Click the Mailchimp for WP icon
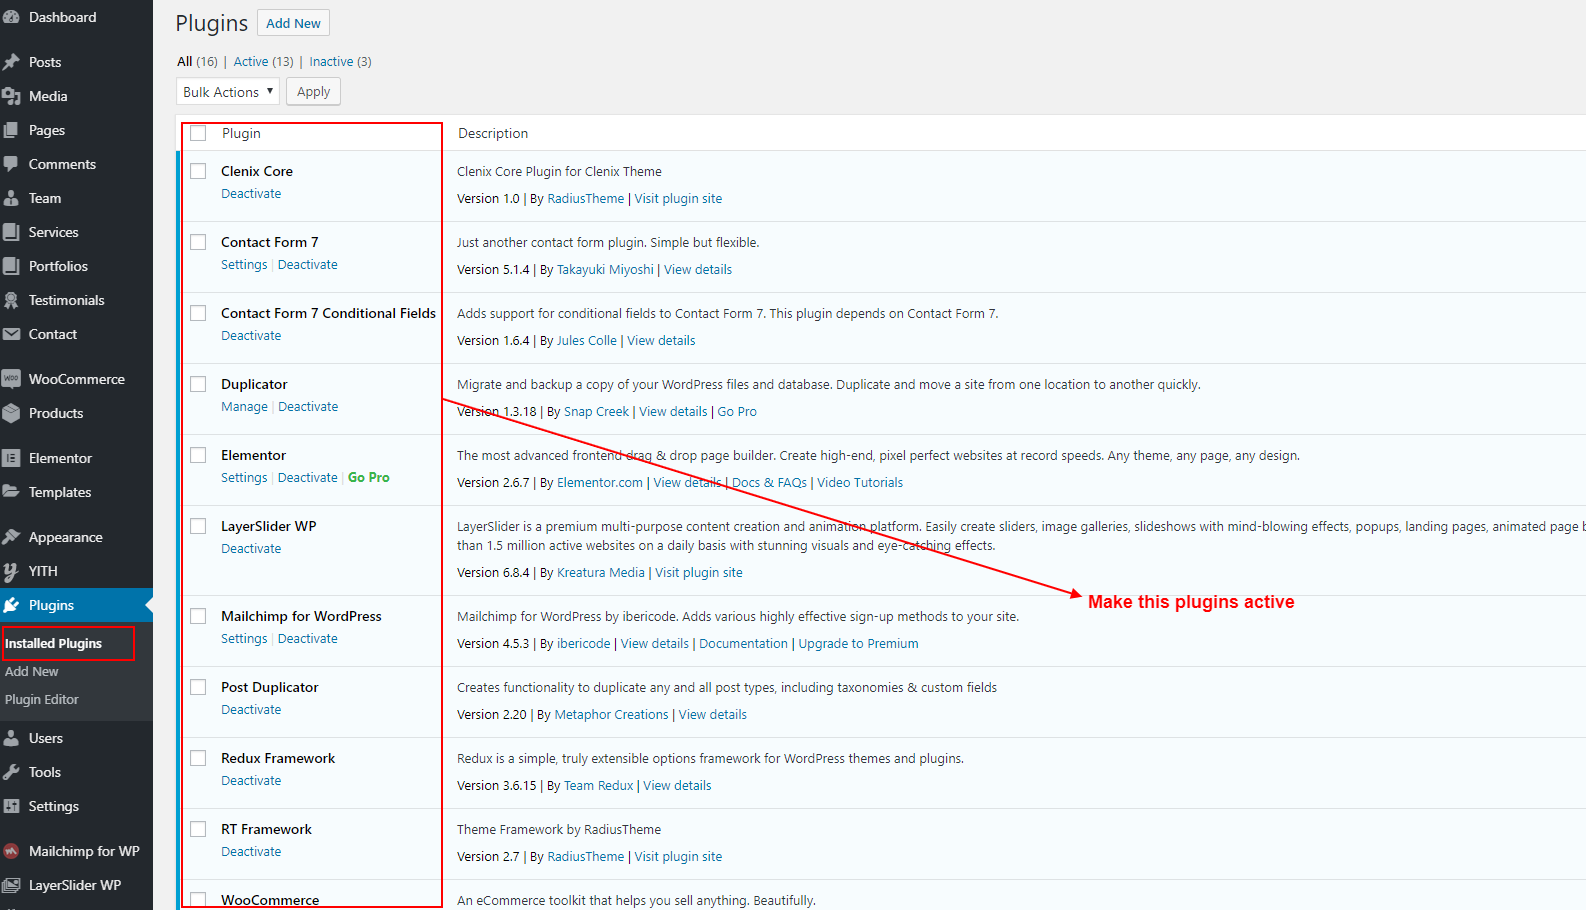 point(11,851)
